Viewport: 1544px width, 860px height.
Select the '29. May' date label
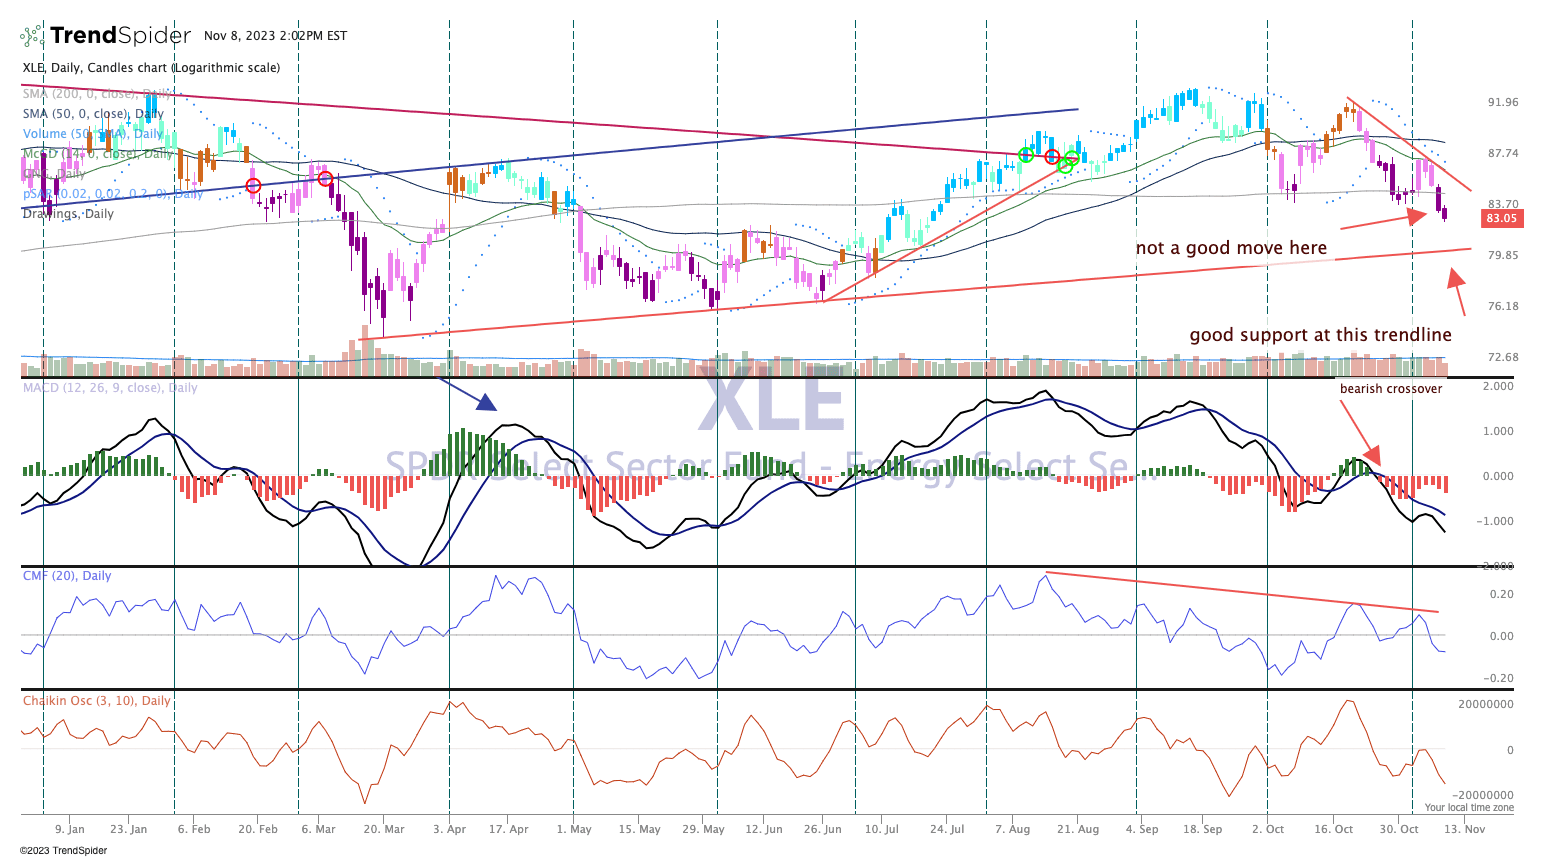704,829
